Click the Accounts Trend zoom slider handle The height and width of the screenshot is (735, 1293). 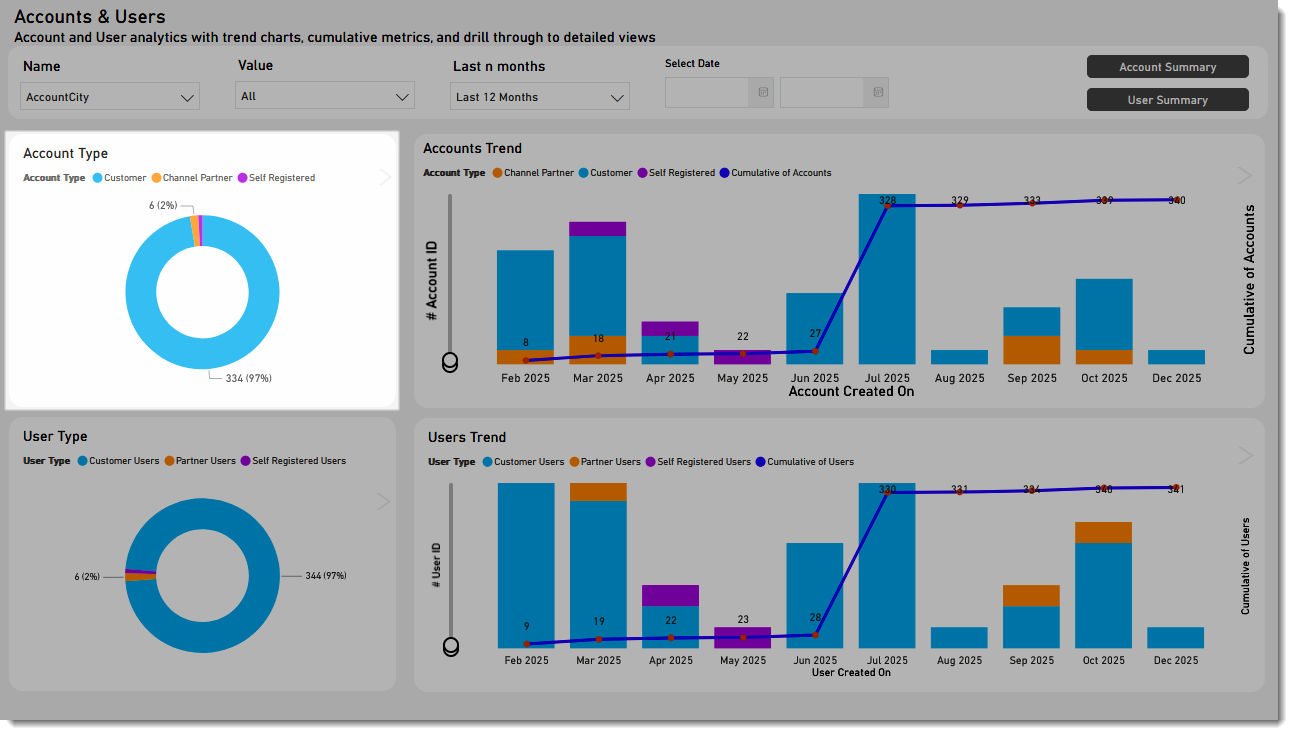[x=450, y=362]
